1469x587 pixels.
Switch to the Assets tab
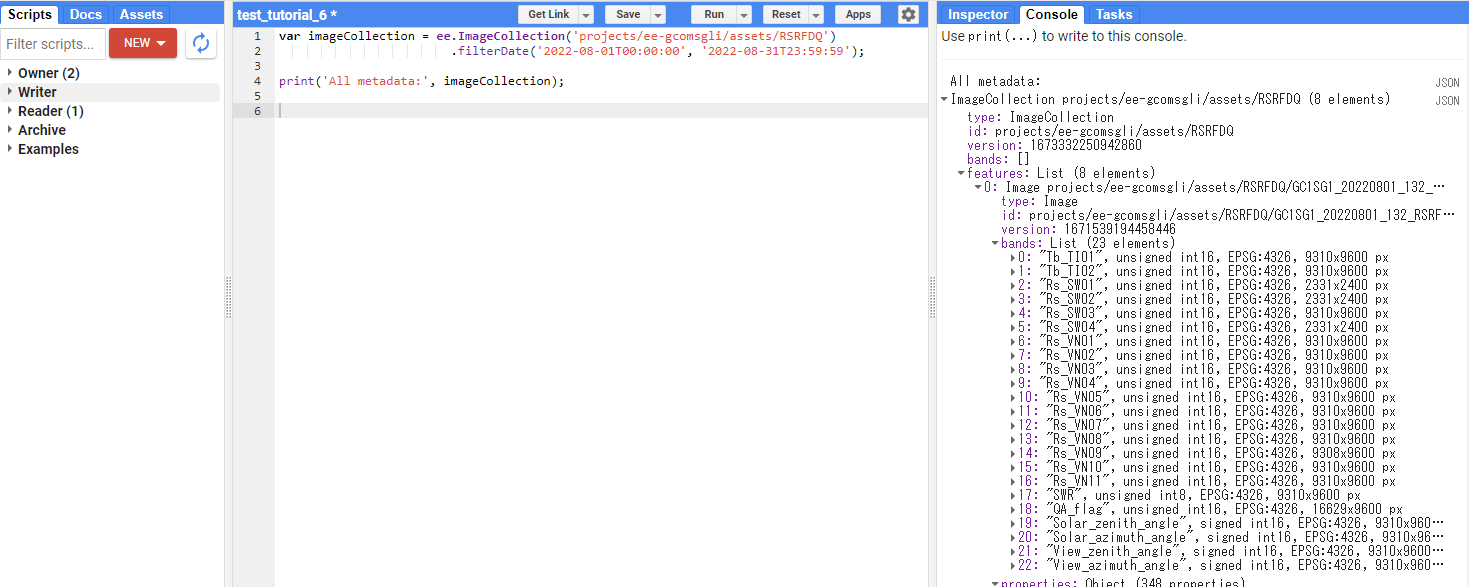141,15
